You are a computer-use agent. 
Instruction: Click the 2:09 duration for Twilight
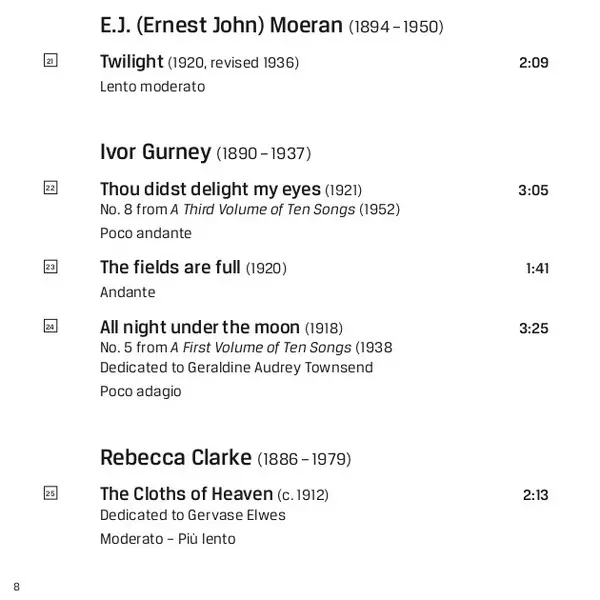point(534,62)
